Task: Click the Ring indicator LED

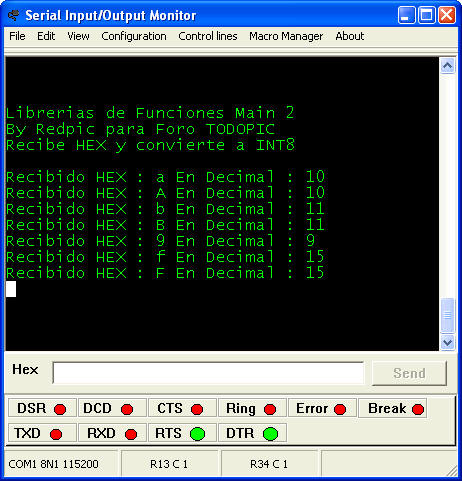Action: [270, 409]
